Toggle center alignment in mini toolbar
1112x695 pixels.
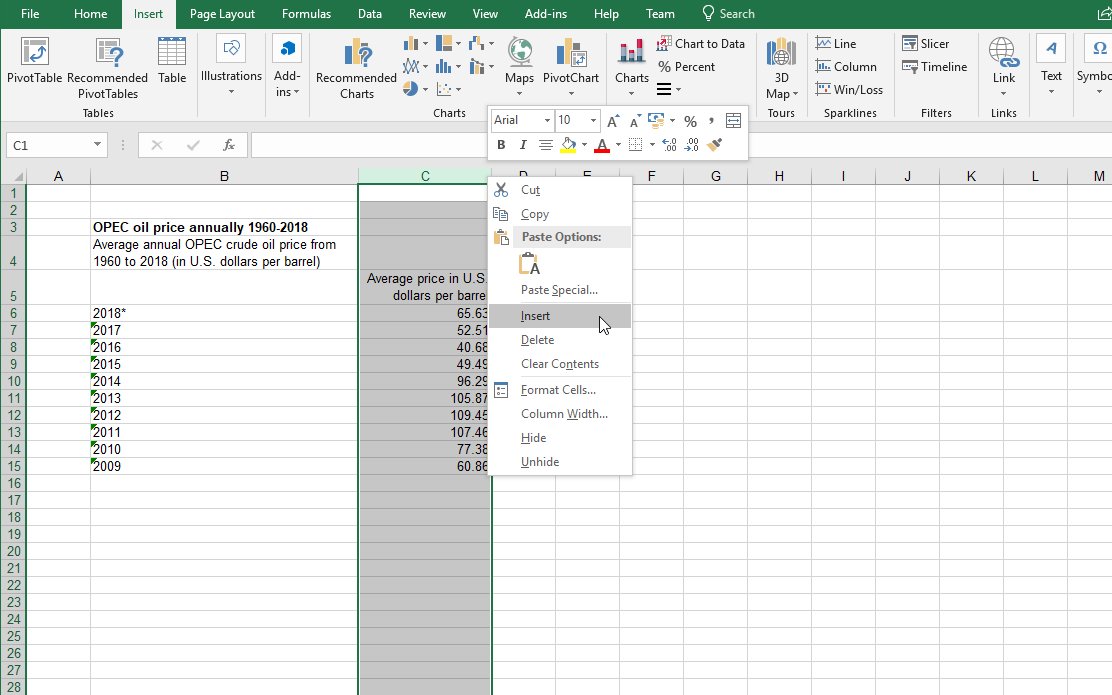545,145
